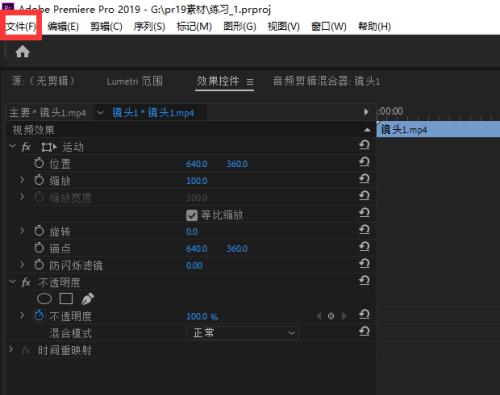The width and height of the screenshot is (500, 395).
Task: Open the 图形(G) menu
Action: (x=240, y=26)
